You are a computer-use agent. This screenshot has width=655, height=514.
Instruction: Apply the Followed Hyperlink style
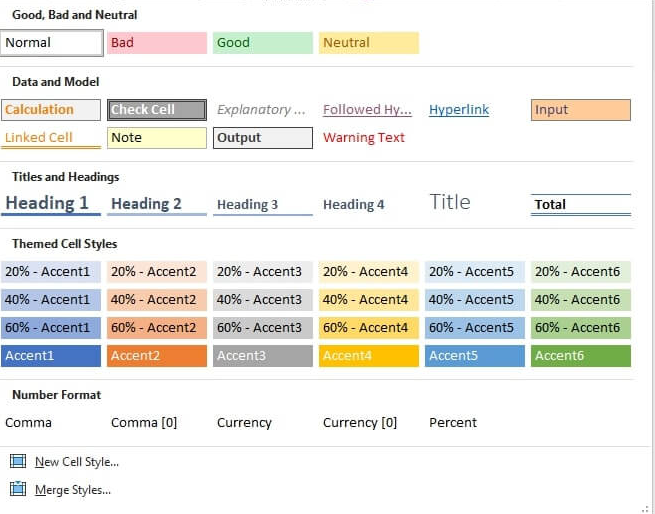[x=367, y=110]
